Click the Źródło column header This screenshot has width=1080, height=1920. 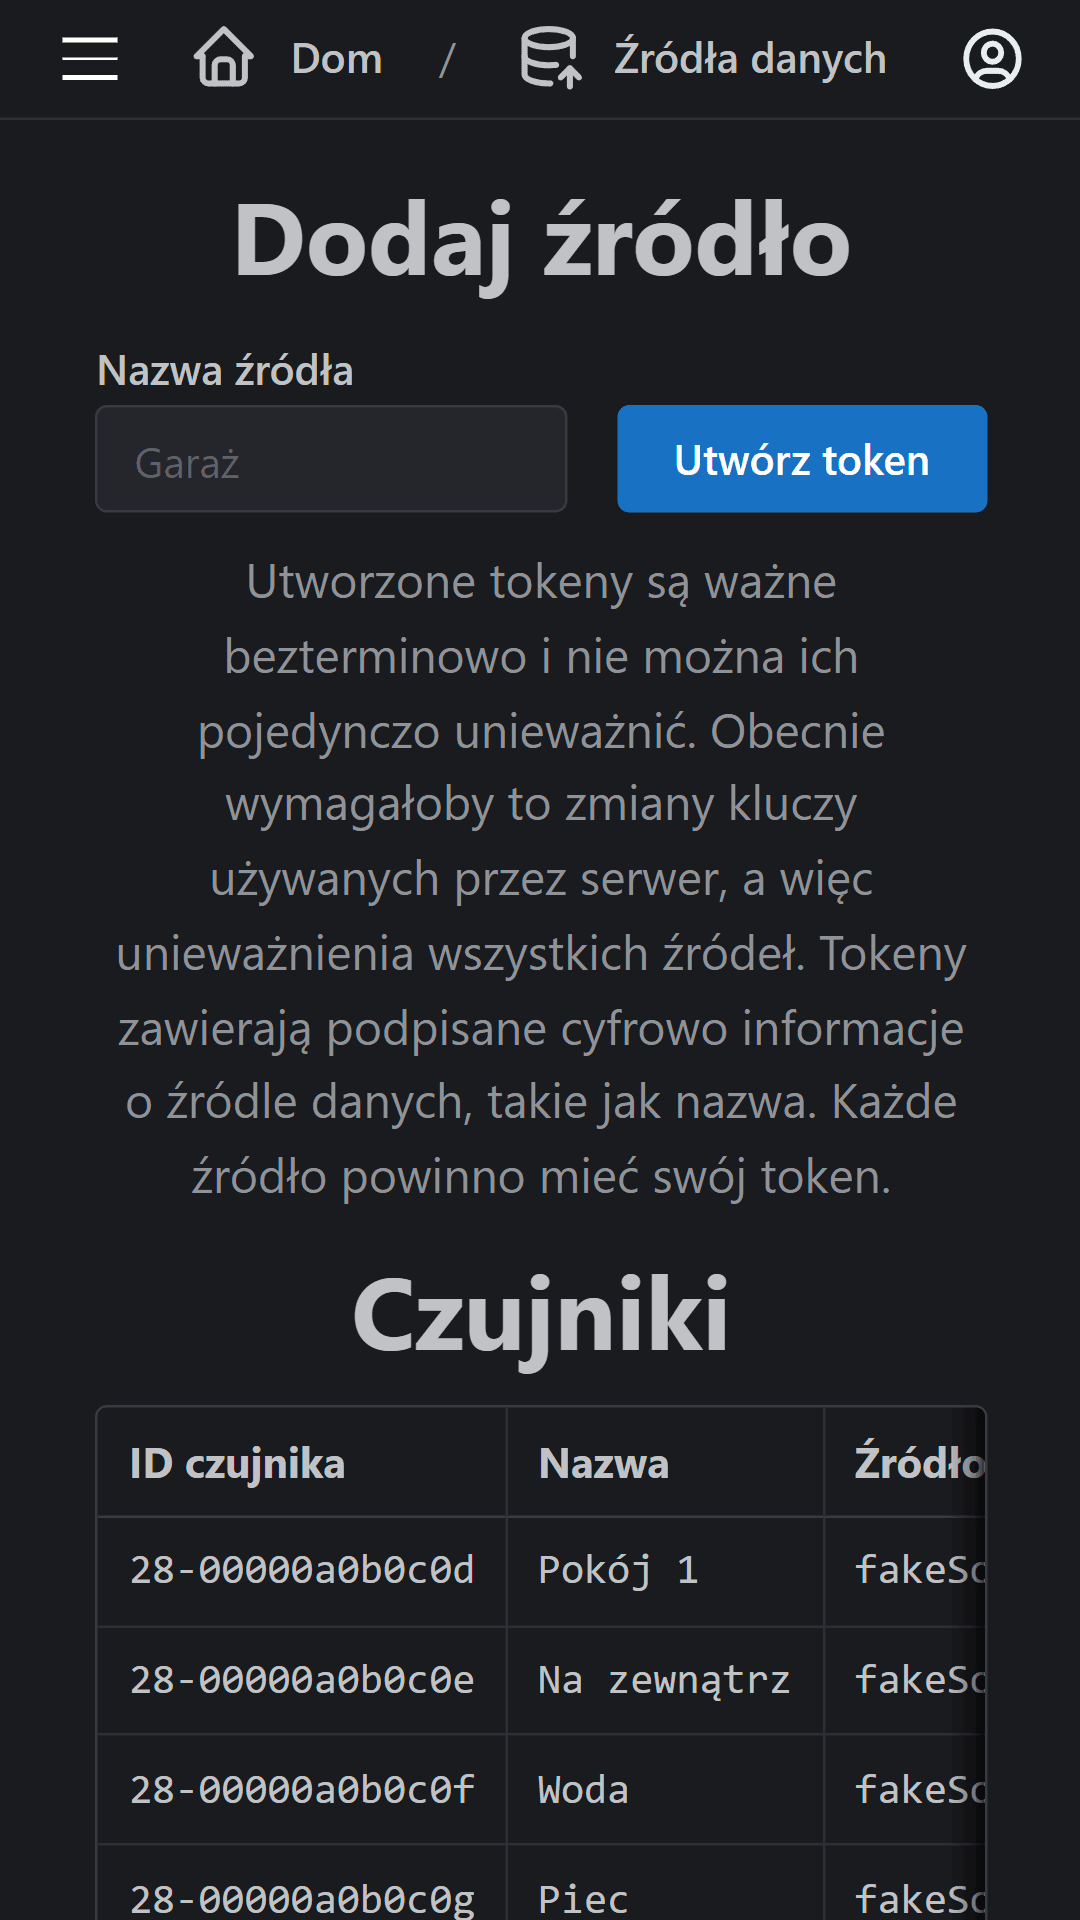pyautogui.click(x=918, y=1463)
